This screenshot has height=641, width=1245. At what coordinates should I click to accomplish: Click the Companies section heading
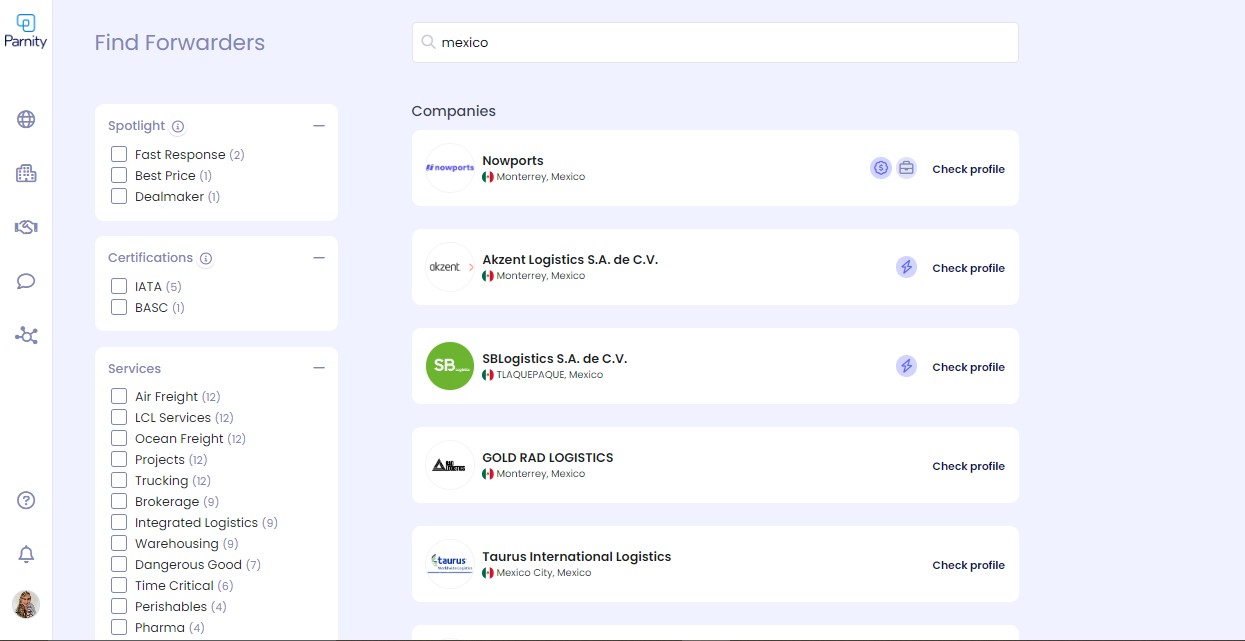point(454,111)
